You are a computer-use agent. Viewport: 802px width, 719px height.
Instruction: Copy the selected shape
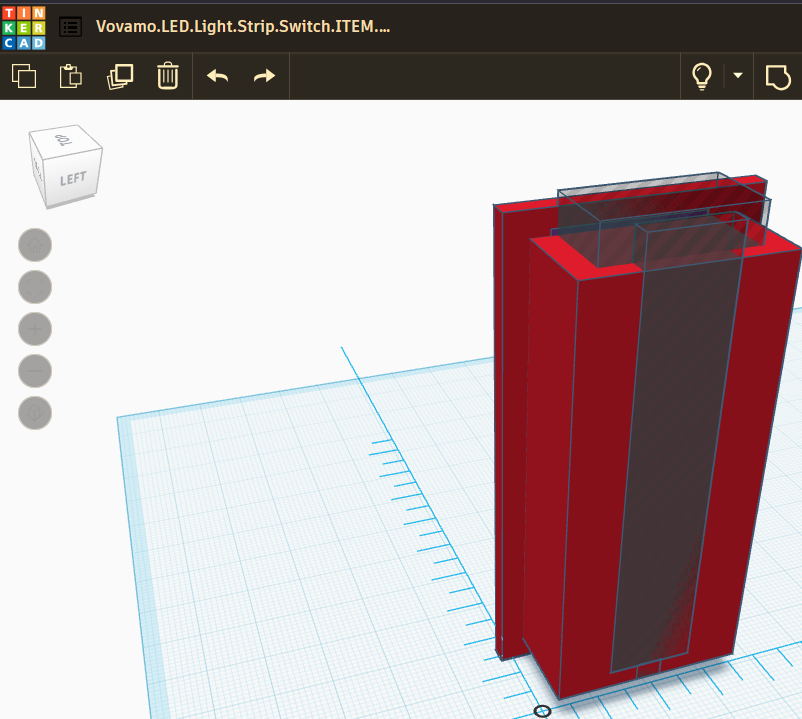[x=24, y=76]
